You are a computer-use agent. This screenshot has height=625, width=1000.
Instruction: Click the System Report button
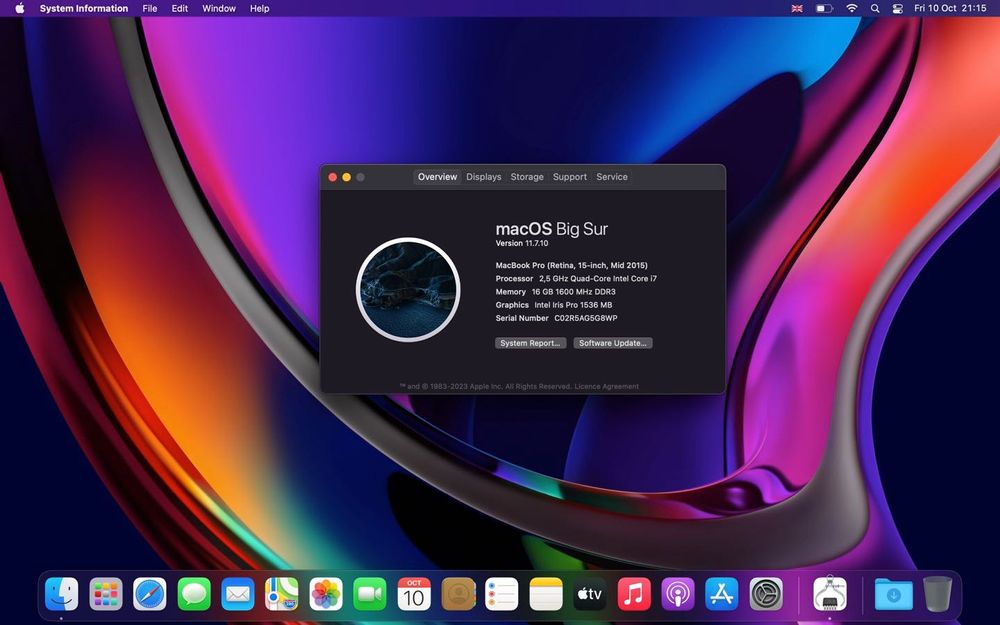(530, 343)
